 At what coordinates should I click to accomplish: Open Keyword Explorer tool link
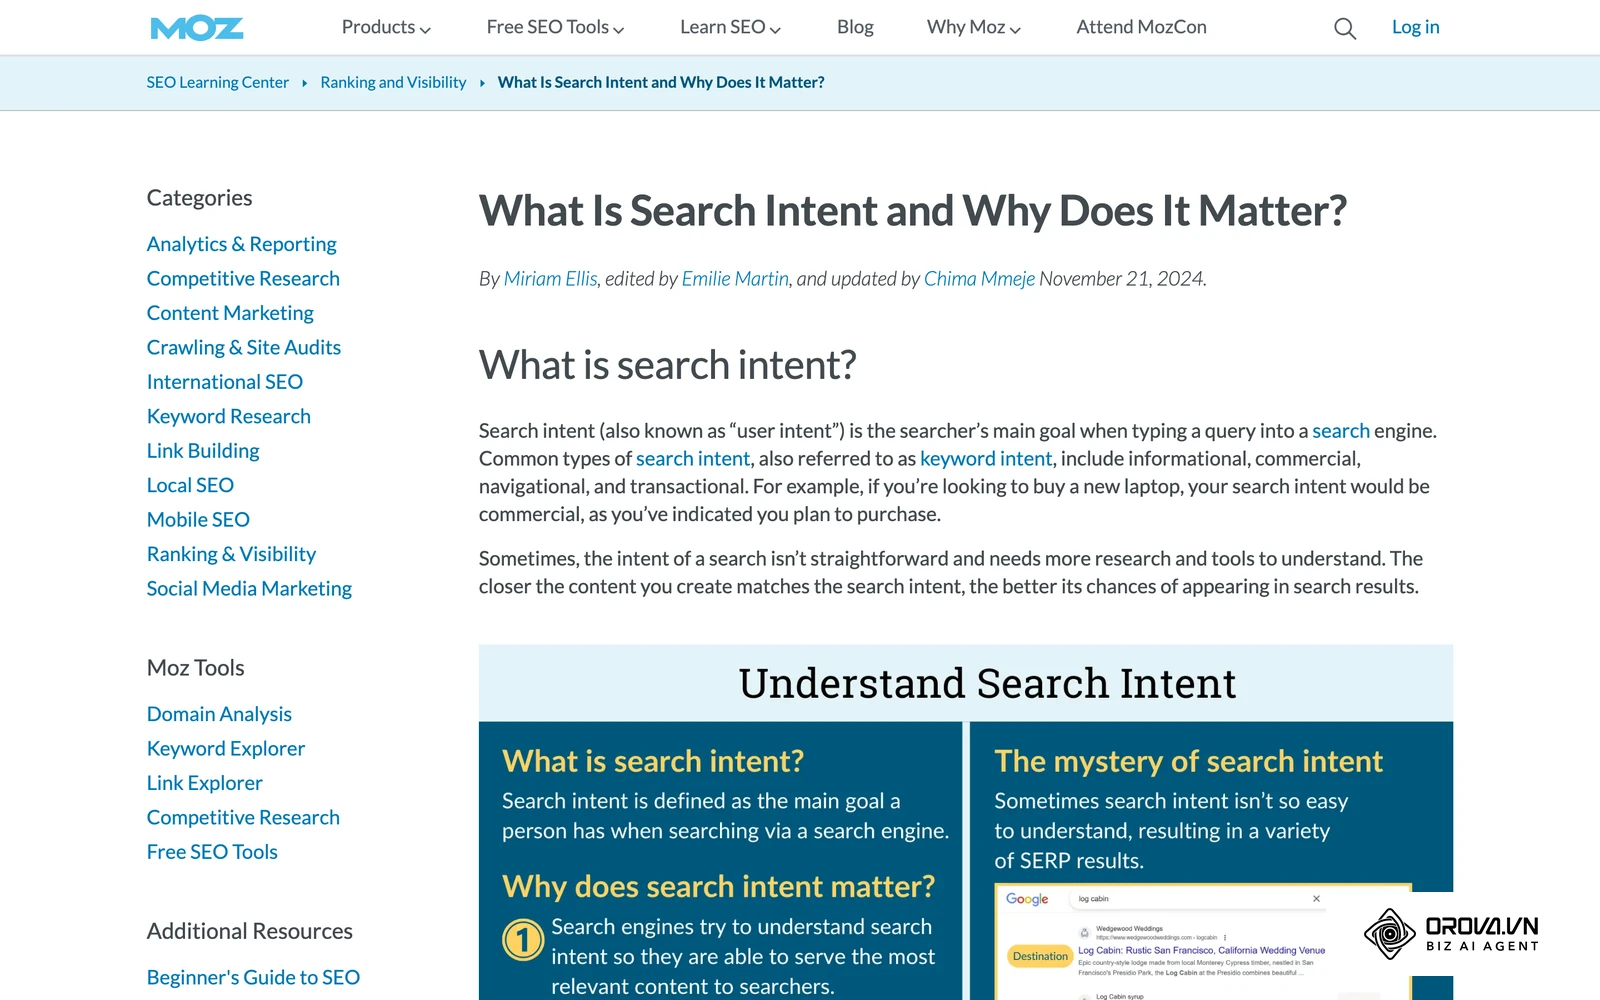click(x=226, y=748)
